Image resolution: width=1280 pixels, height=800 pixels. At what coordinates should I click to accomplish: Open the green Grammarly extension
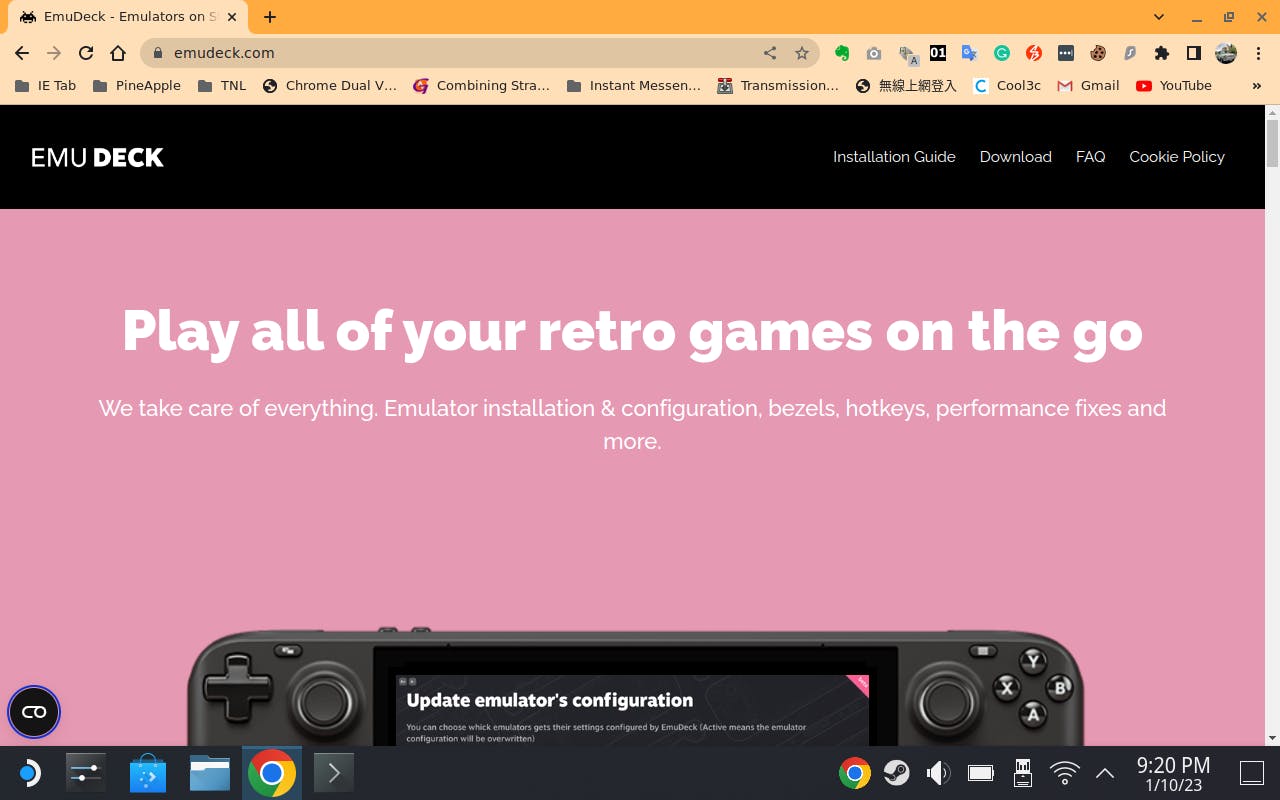pyautogui.click(x=1002, y=53)
